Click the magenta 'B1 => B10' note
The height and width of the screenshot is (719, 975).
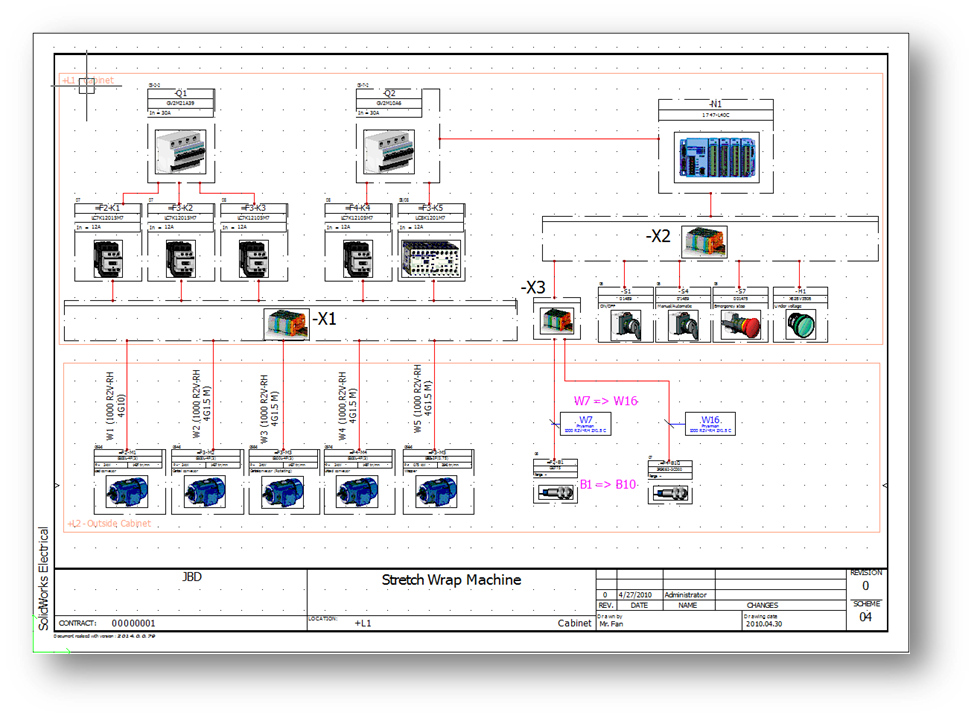tap(608, 485)
